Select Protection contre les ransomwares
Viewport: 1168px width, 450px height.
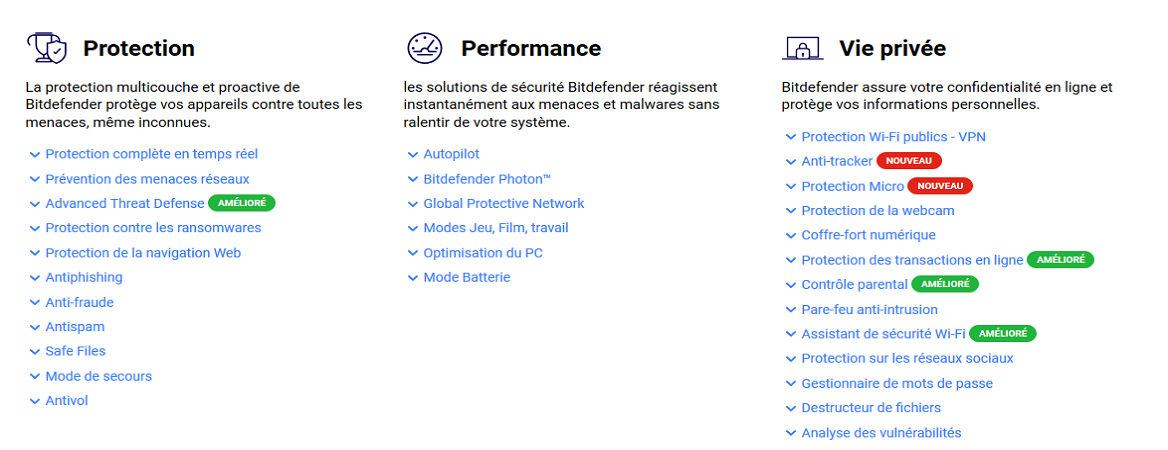(x=153, y=228)
